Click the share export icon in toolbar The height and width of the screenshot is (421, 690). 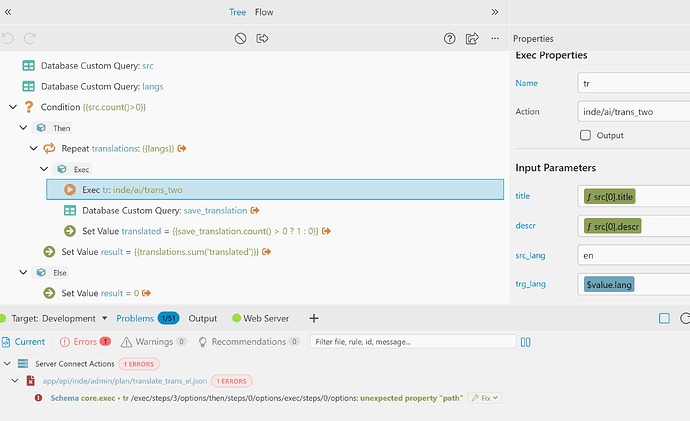pyautogui.click(x=472, y=38)
